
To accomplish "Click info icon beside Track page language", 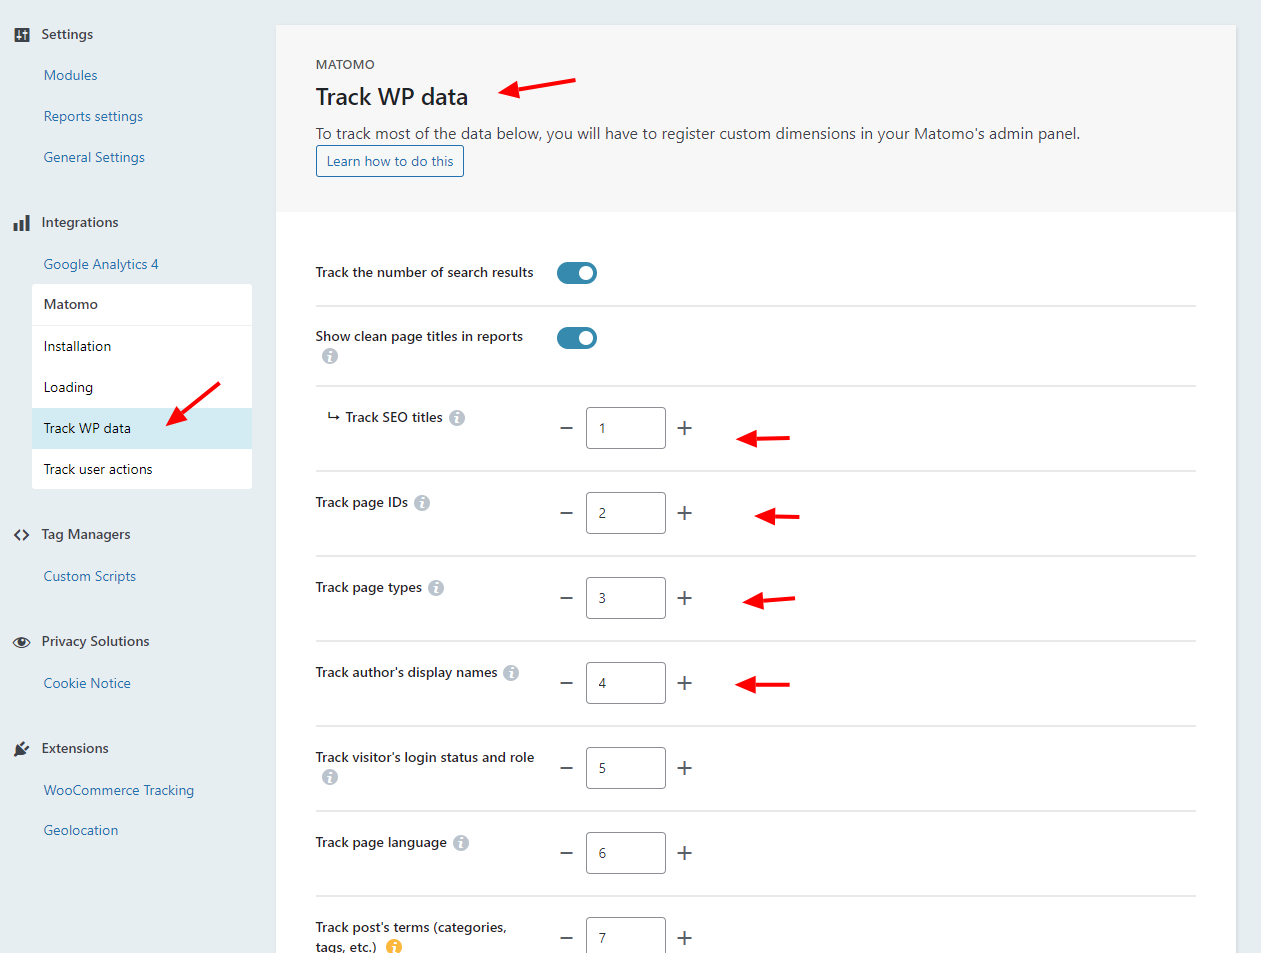I will (461, 843).
